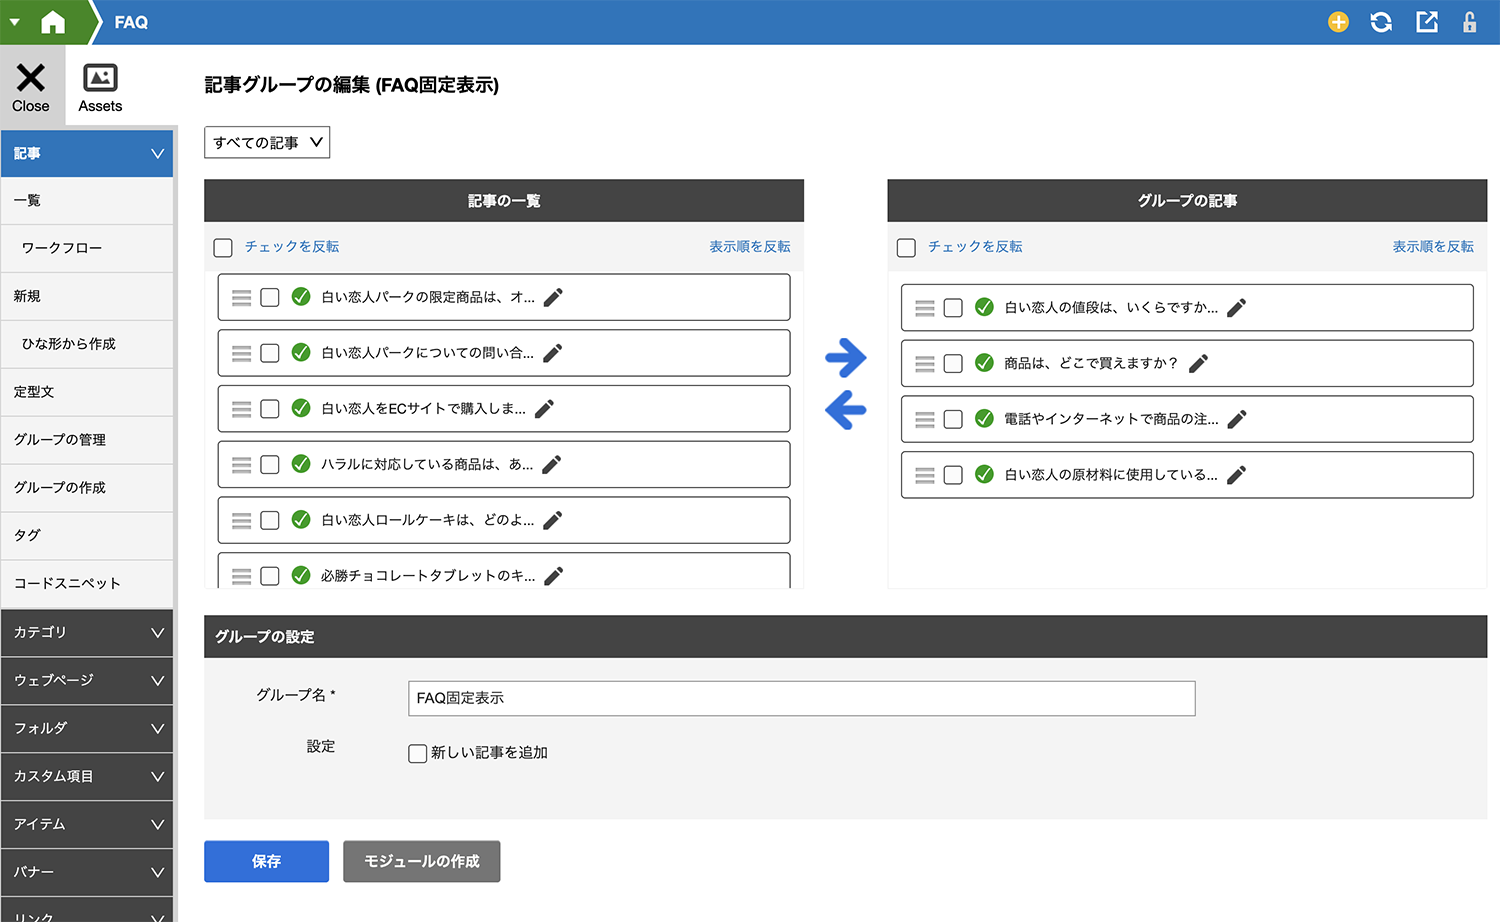The width and height of the screenshot is (1500, 922).
Task: Check the box for 白い恋人ロールケーキは
Action: [270, 520]
